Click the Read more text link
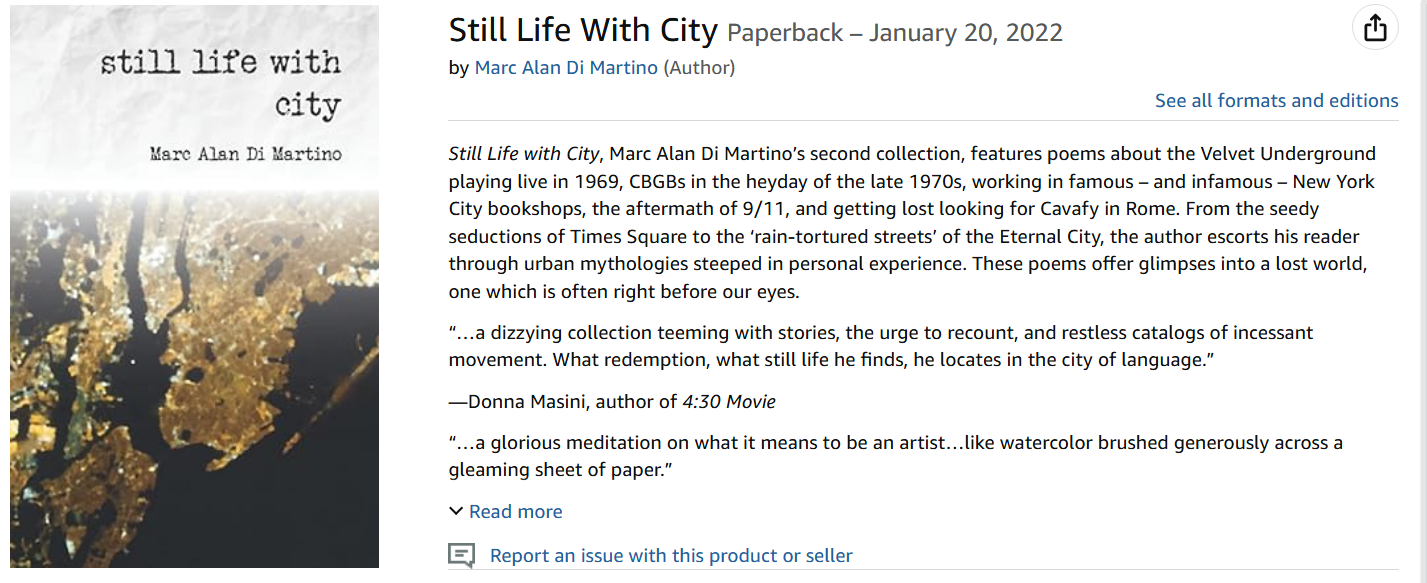Image resolution: width=1427 pixels, height=583 pixels. (x=515, y=511)
